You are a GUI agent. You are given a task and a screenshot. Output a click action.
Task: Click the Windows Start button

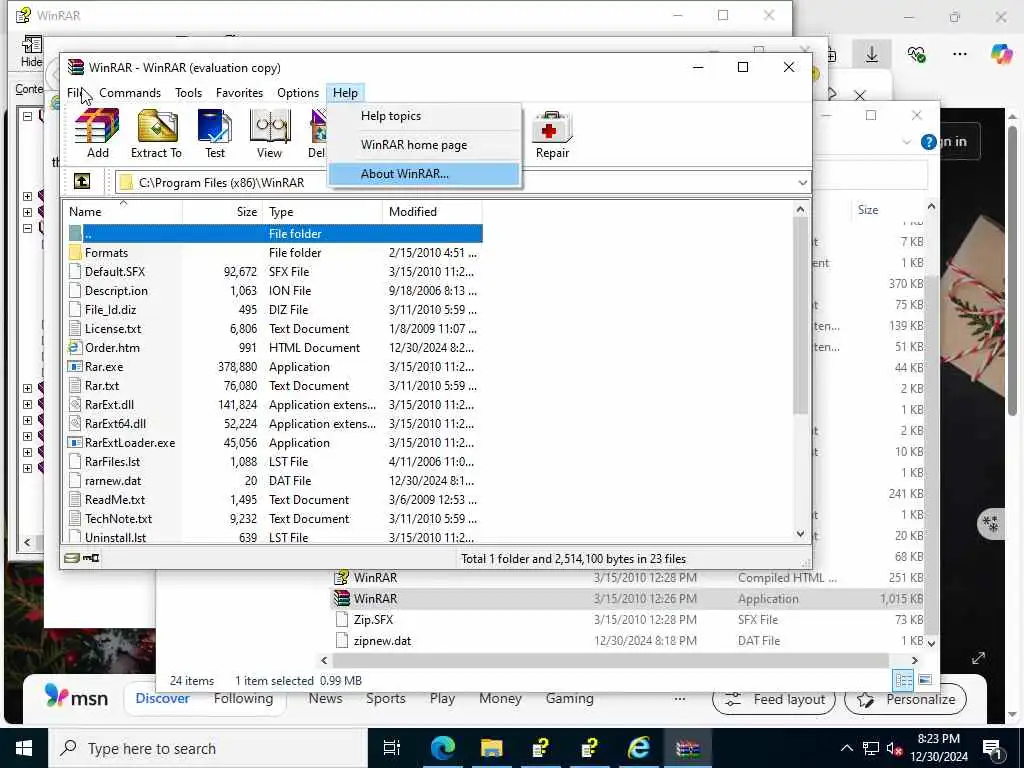24,748
